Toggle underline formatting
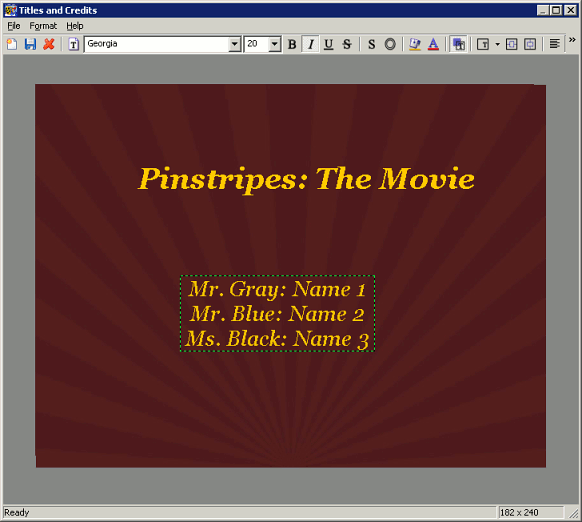This screenshot has height=522, width=582. tap(328, 44)
